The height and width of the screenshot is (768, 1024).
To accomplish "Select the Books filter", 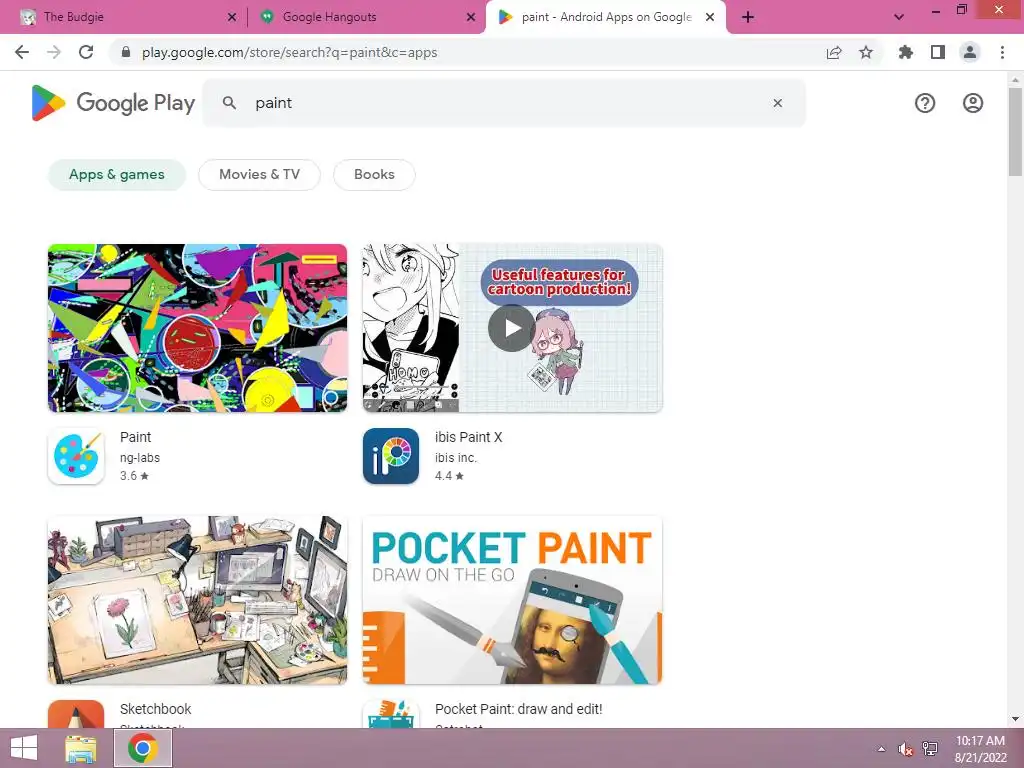I will (374, 174).
